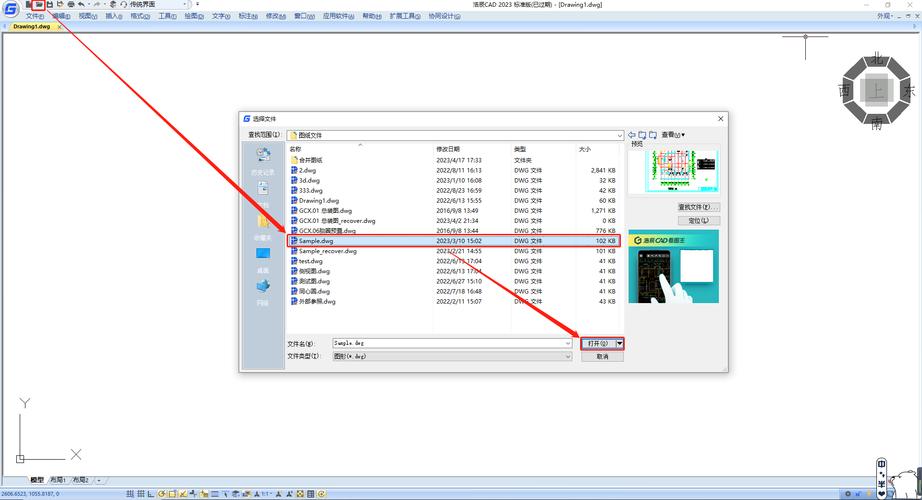Viewport: 922px width, 500px height.
Task: Expand the 查找范围 folder dropdown
Action: (619, 135)
